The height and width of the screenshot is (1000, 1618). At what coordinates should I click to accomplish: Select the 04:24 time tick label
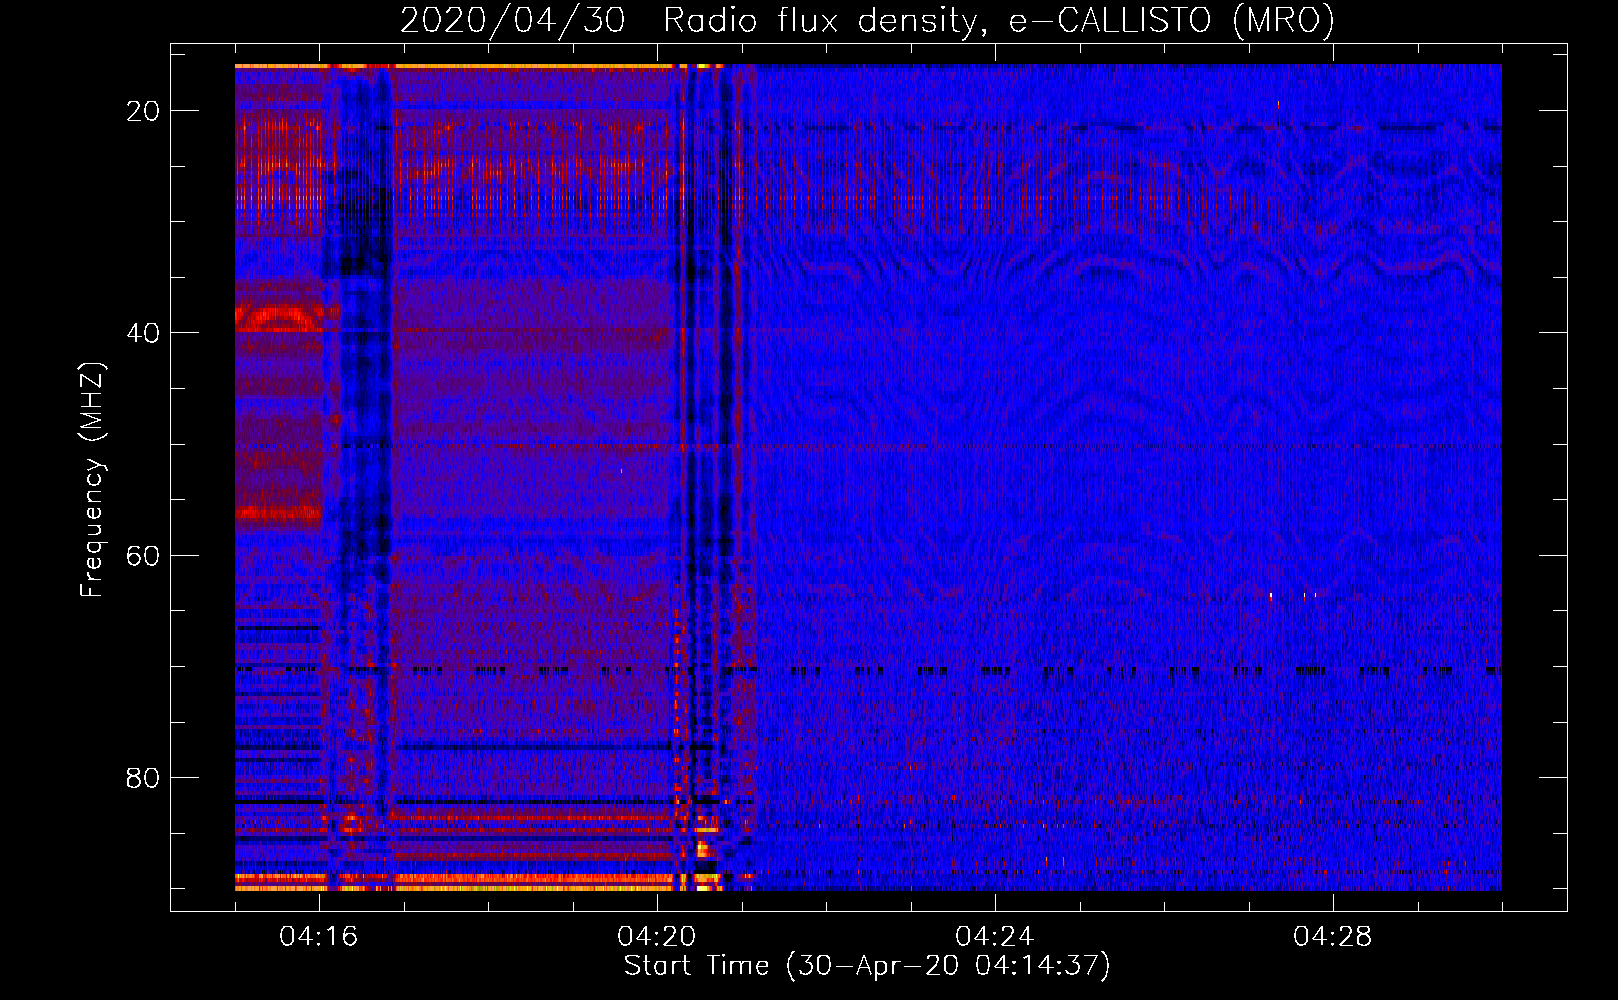(x=995, y=937)
